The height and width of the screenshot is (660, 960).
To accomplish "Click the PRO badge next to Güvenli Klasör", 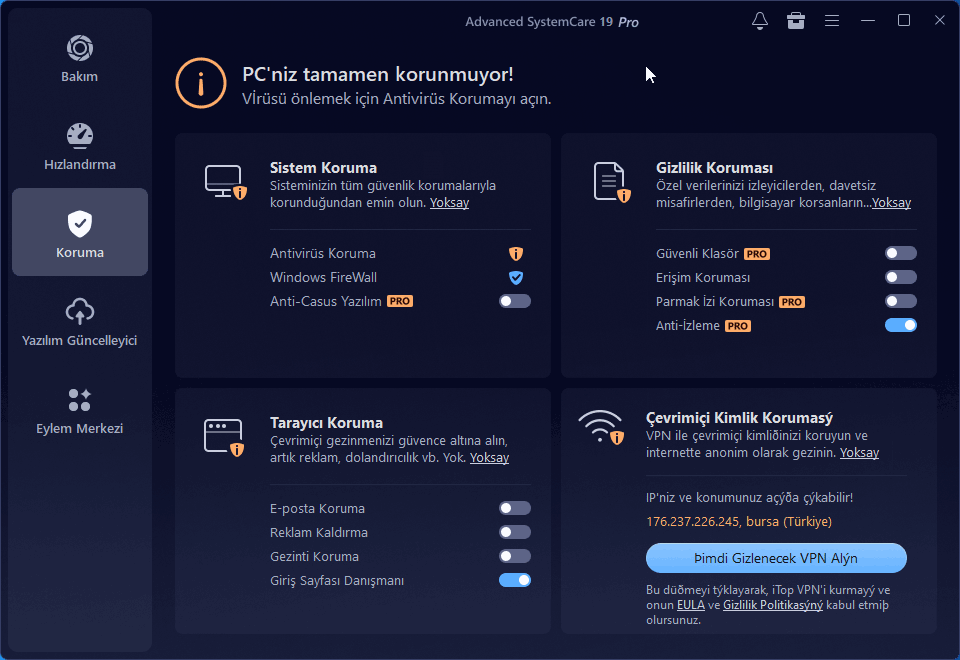I will pyautogui.click(x=757, y=253).
